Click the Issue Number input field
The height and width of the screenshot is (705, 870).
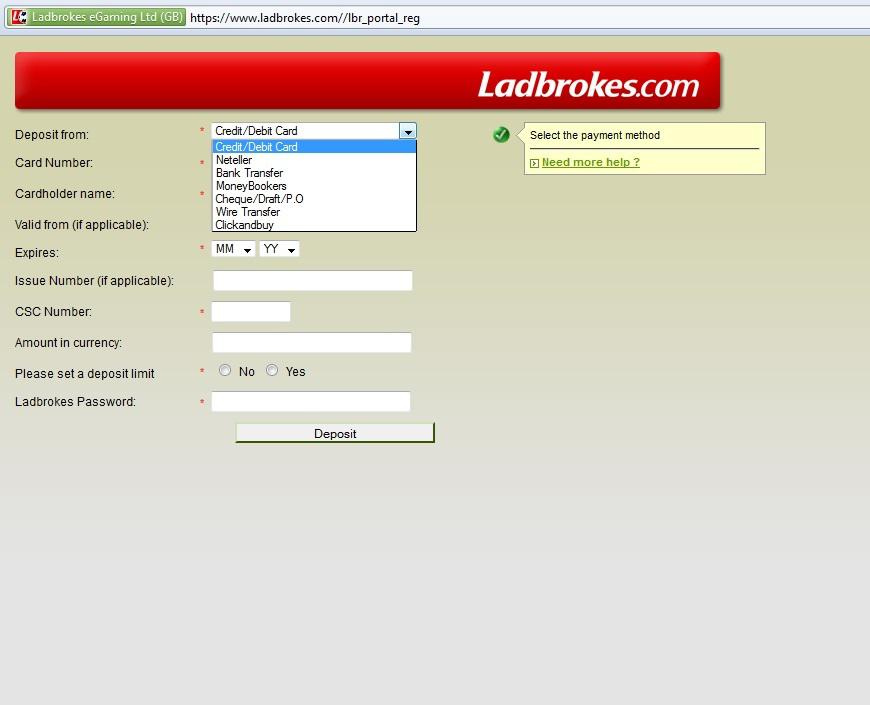point(312,281)
